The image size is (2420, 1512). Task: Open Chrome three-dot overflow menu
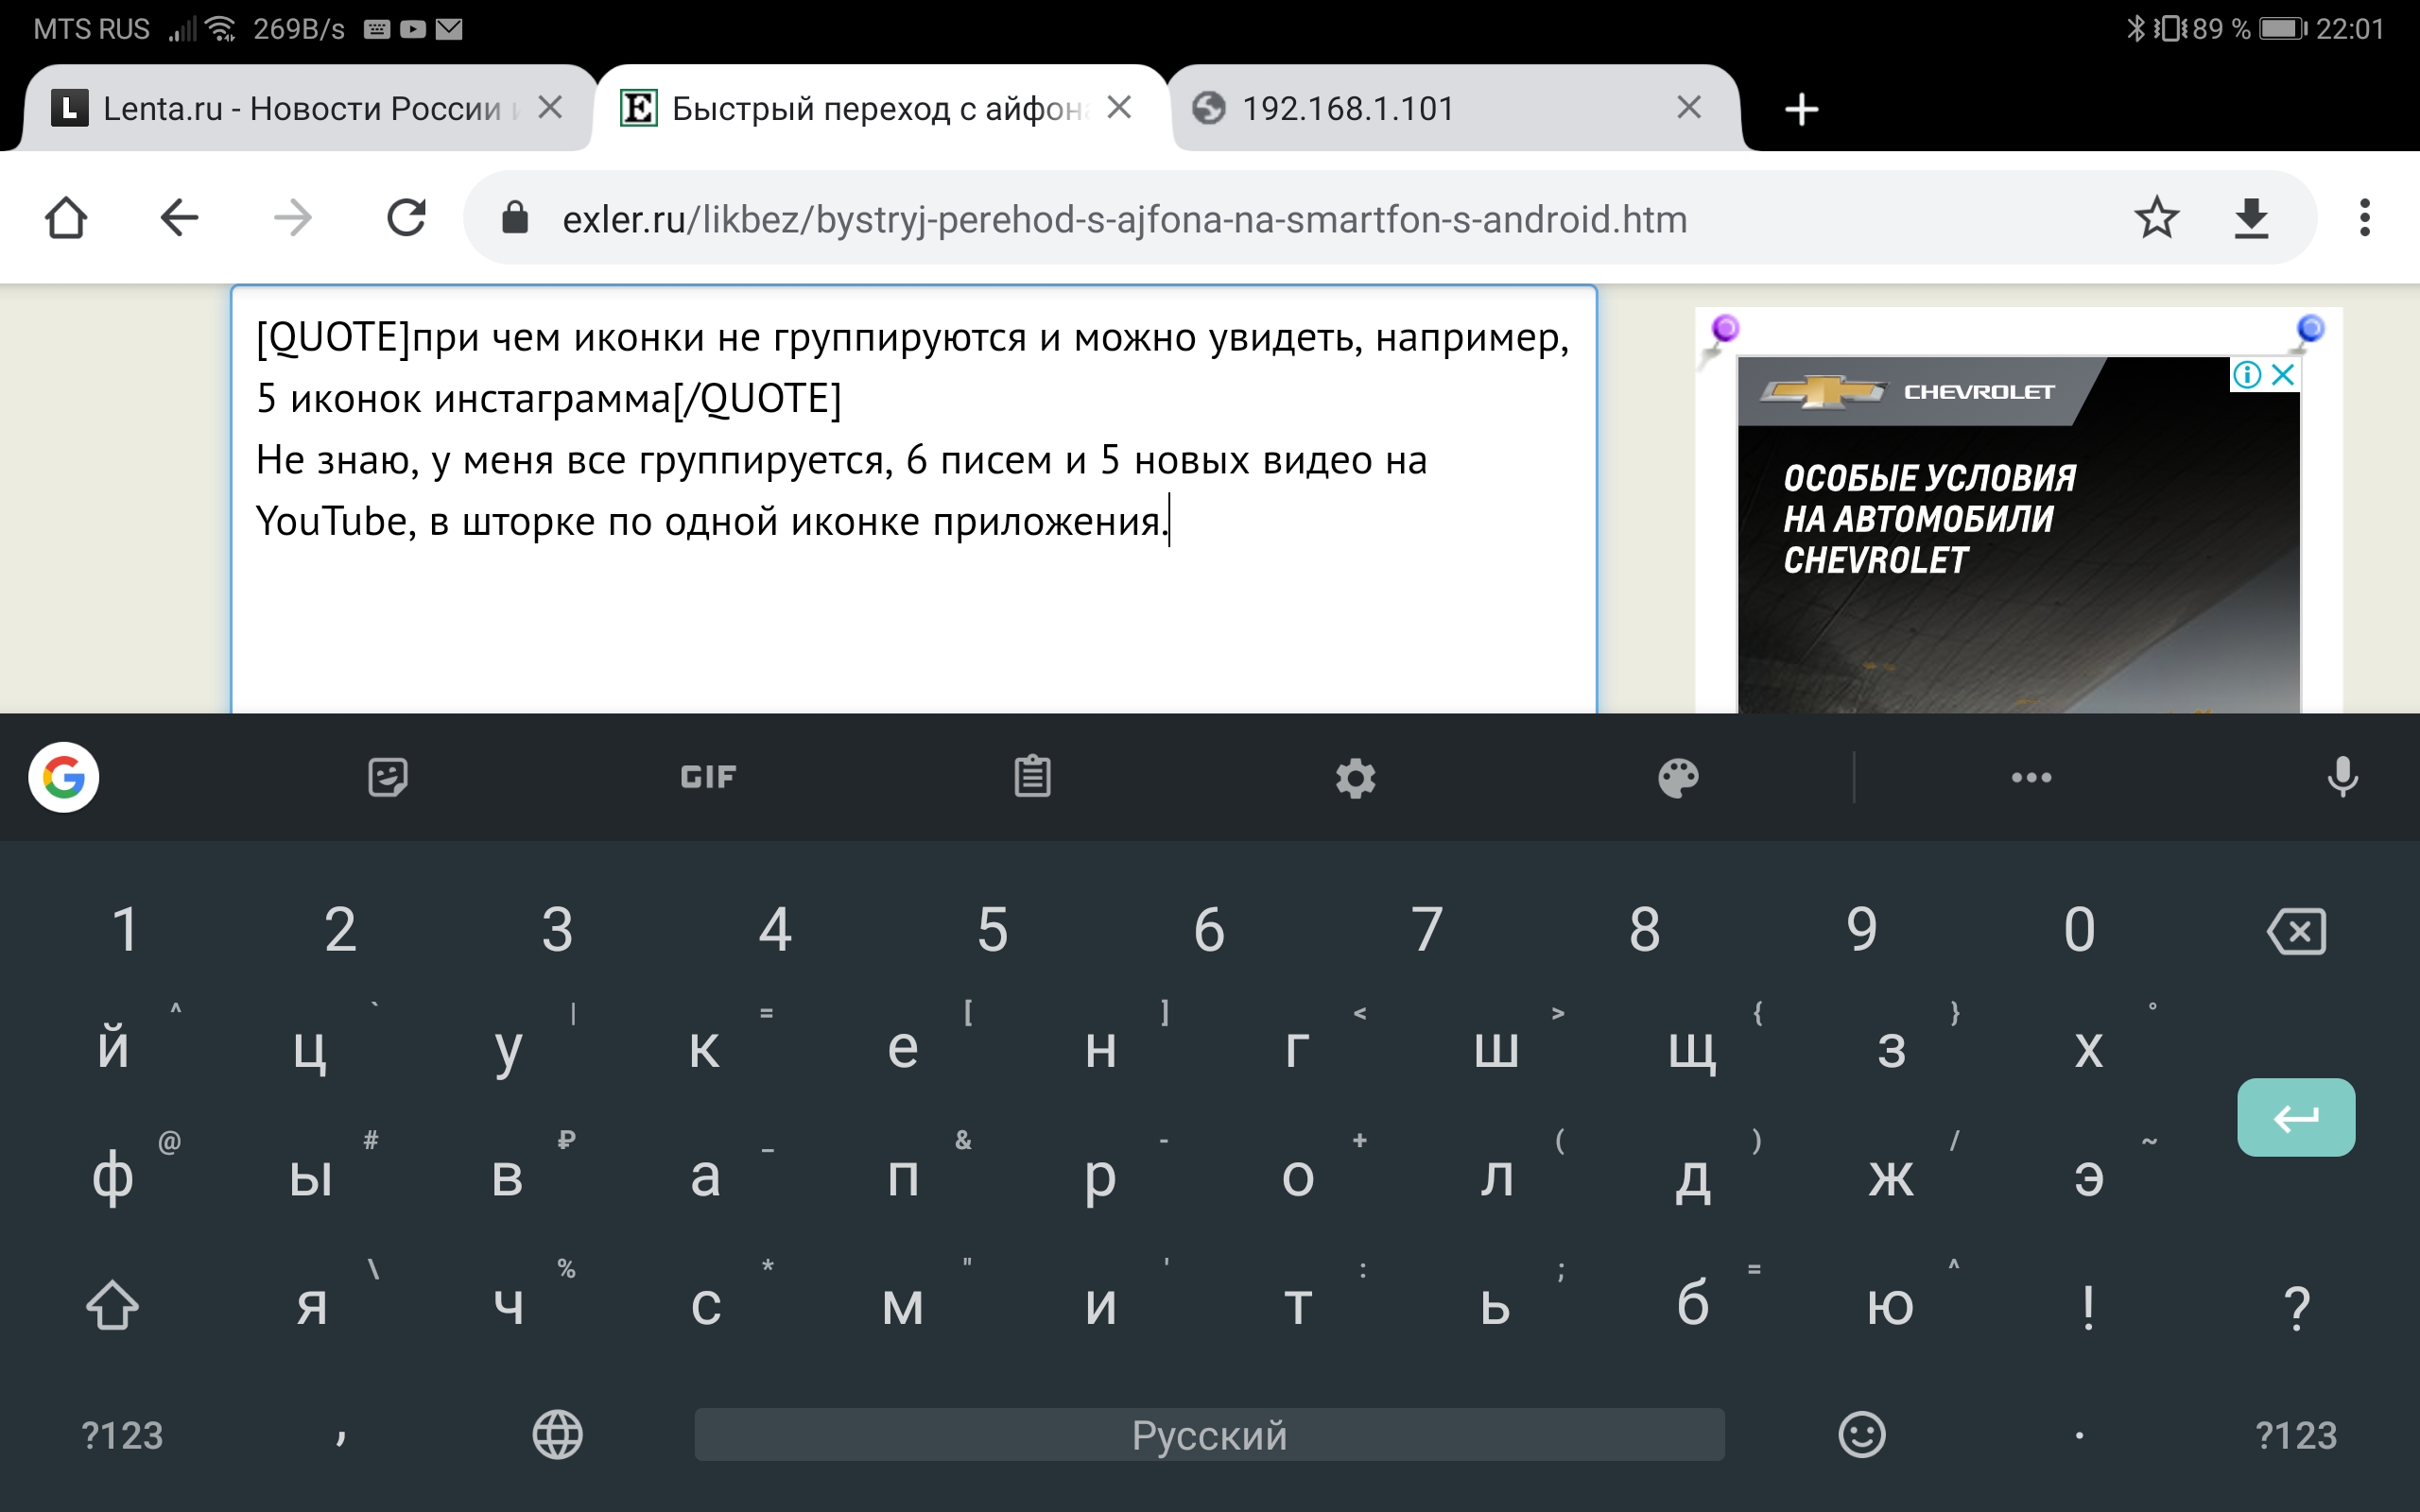[2364, 218]
